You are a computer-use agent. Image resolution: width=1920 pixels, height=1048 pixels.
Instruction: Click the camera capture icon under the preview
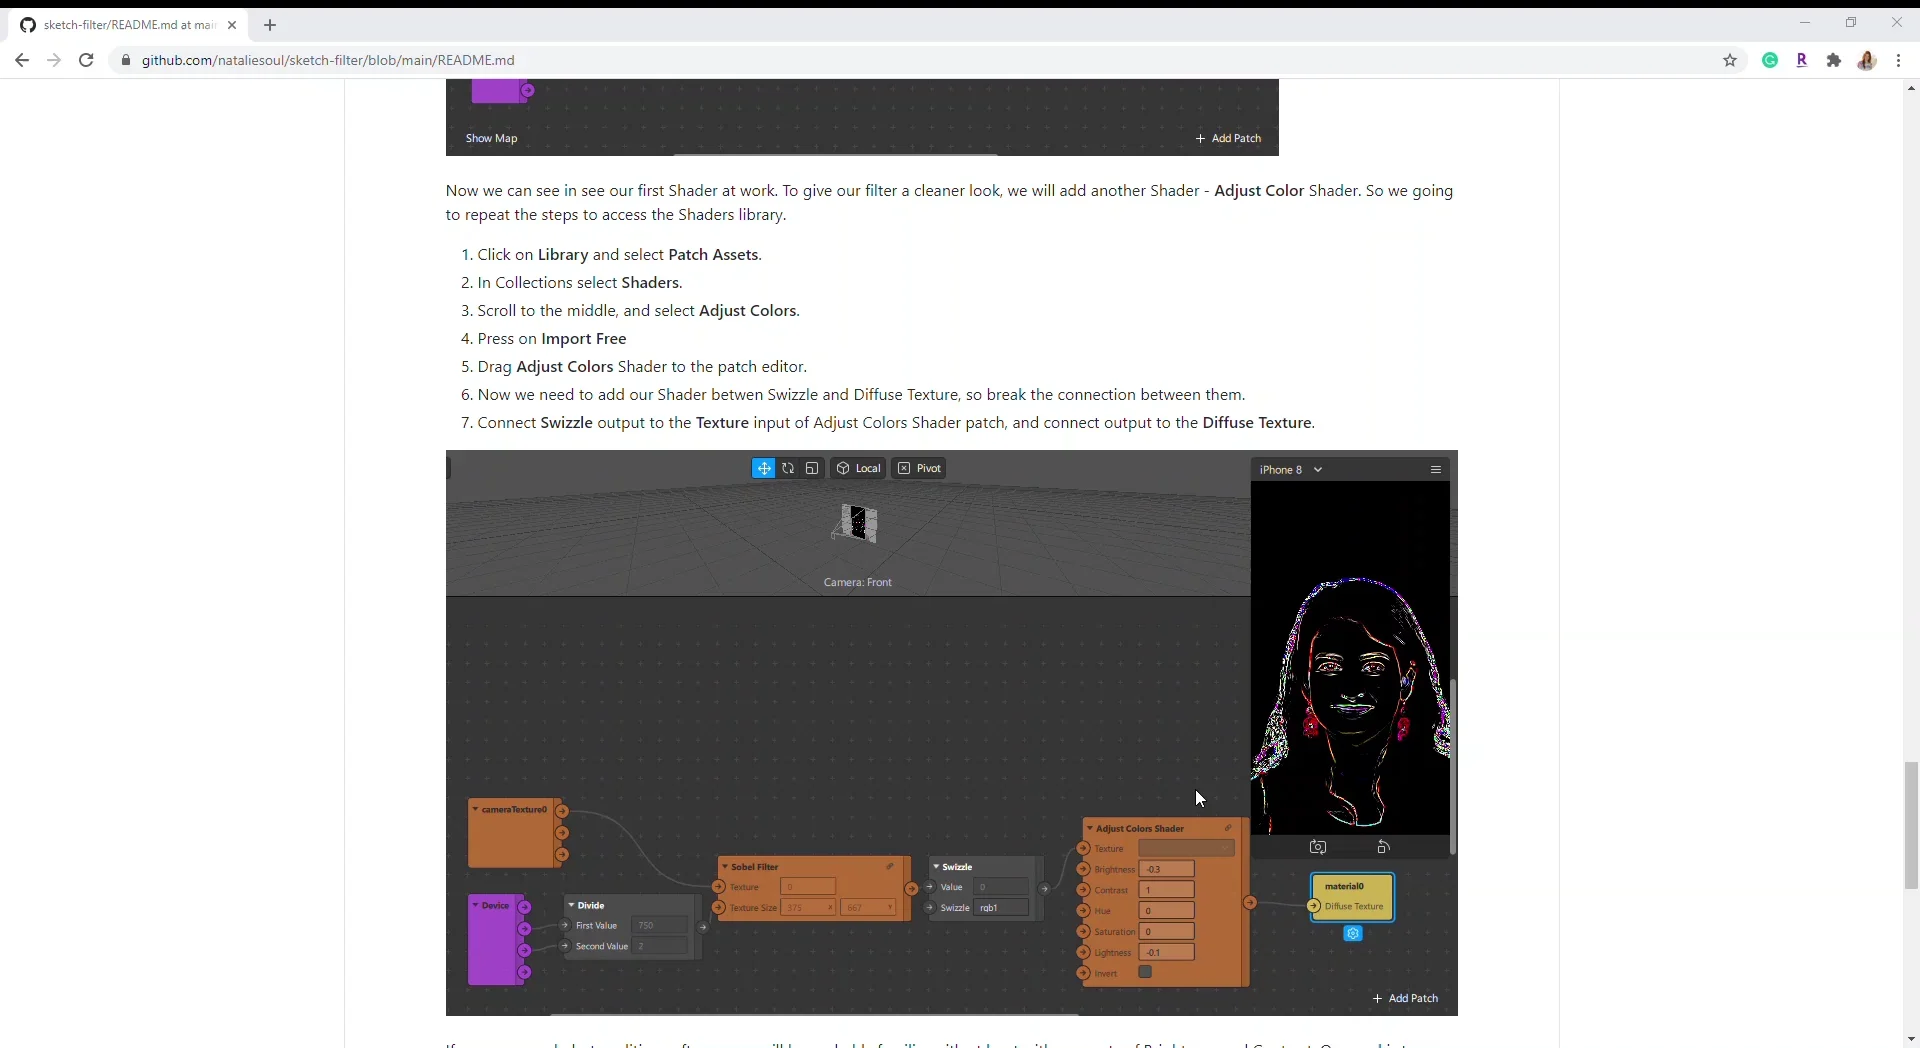1318,847
